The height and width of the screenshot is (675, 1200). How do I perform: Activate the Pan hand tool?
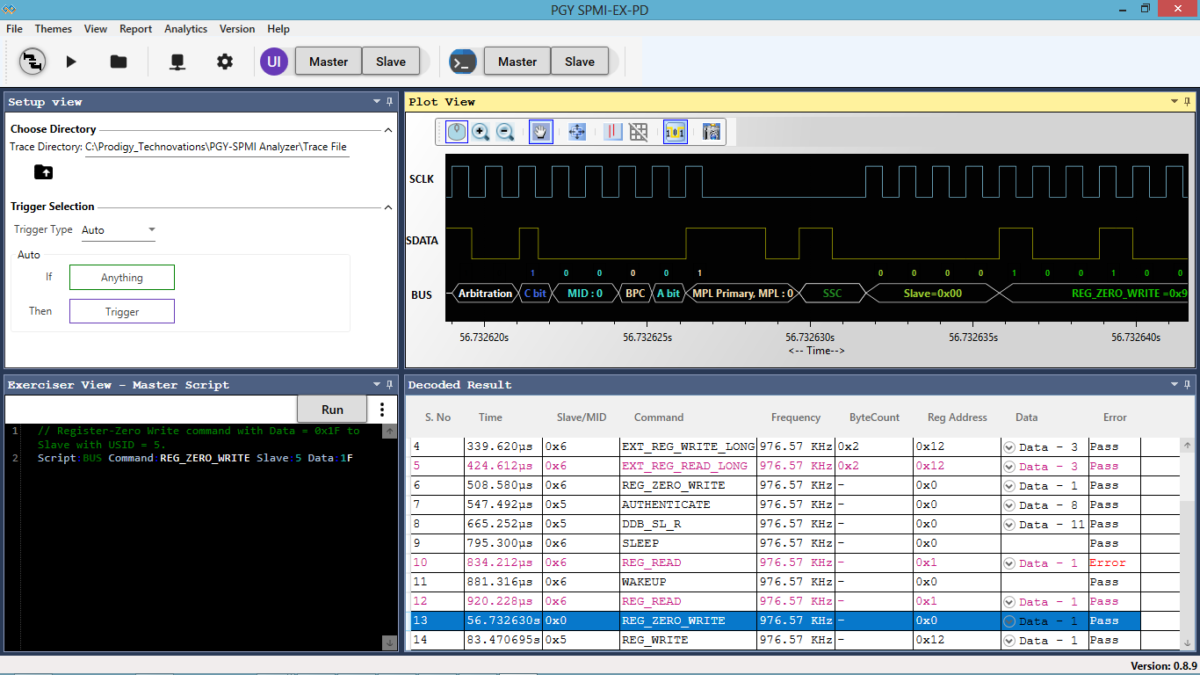(x=541, y=132)
